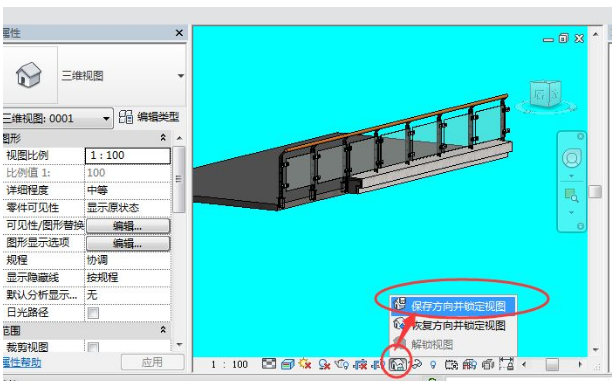Enable the 日光路径 checkbox
614x381 pixels.
93,313
